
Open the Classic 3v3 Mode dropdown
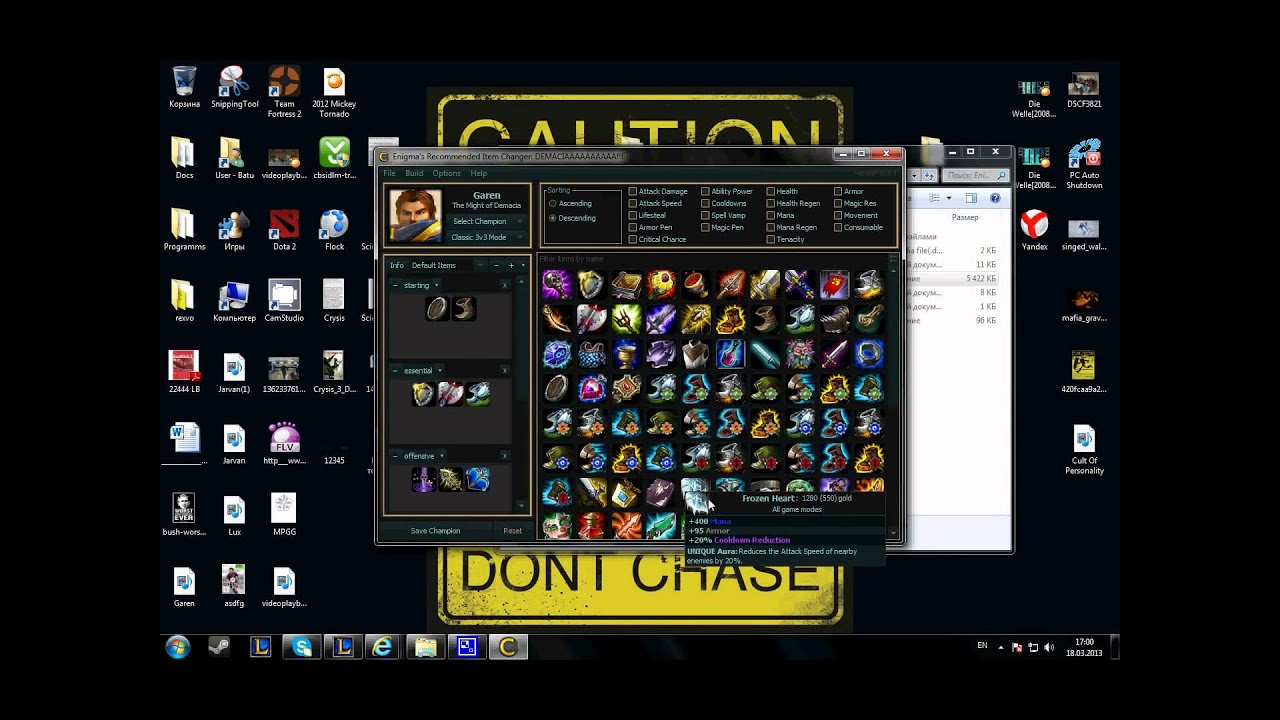[x=486, y=237]
